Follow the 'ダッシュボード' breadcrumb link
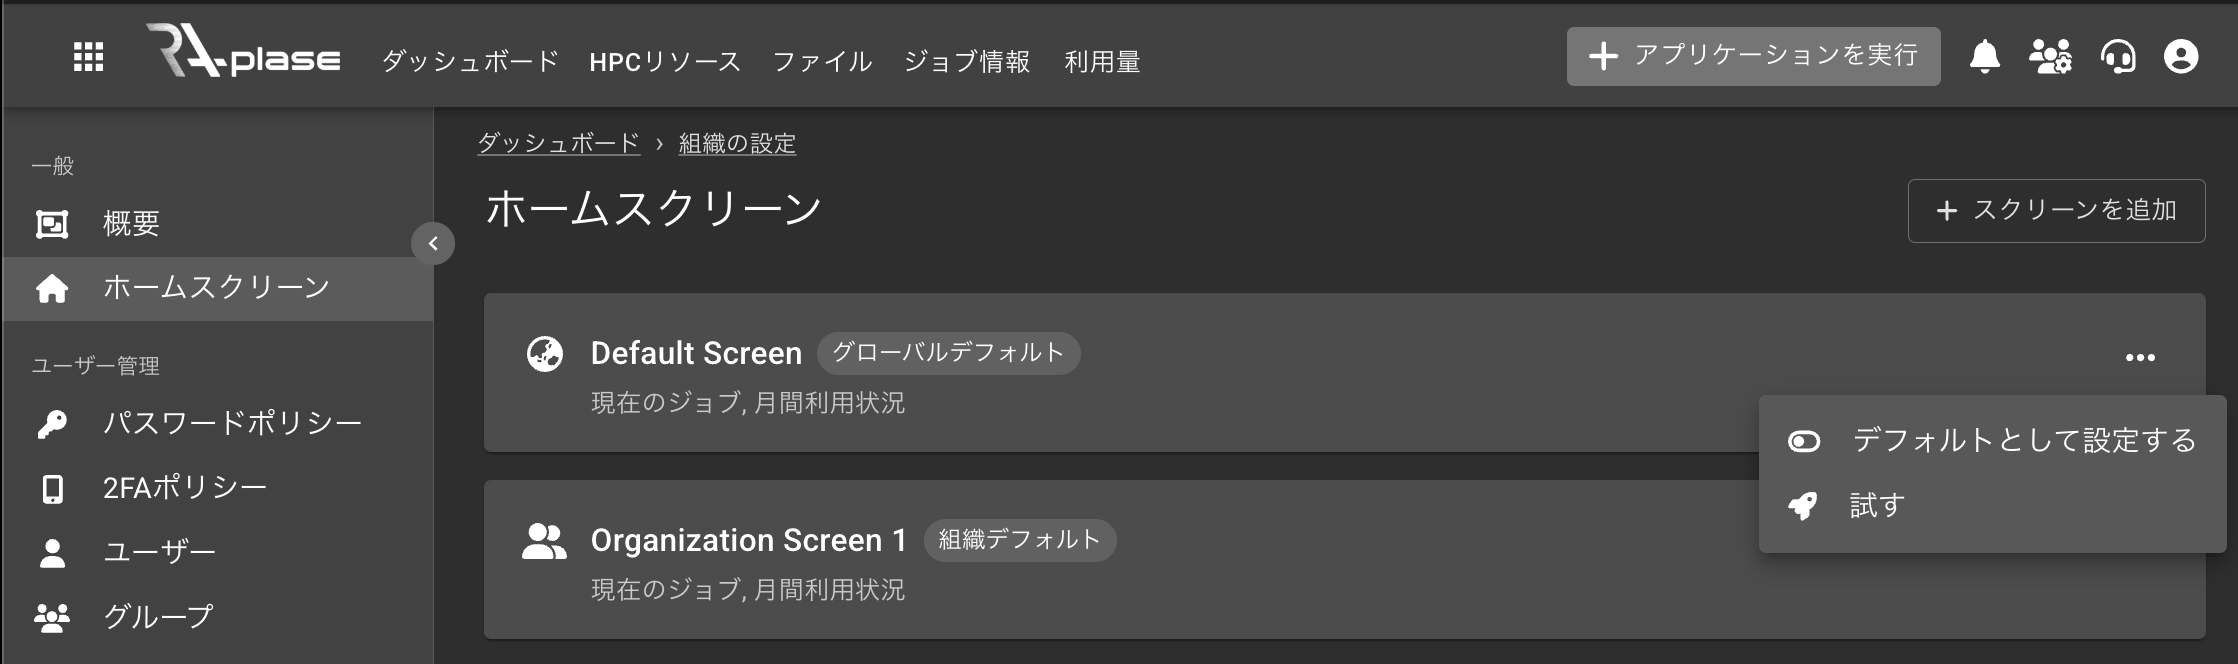Screen dimensions: 2238x664 pyautogui.click(x=558, y=143)
